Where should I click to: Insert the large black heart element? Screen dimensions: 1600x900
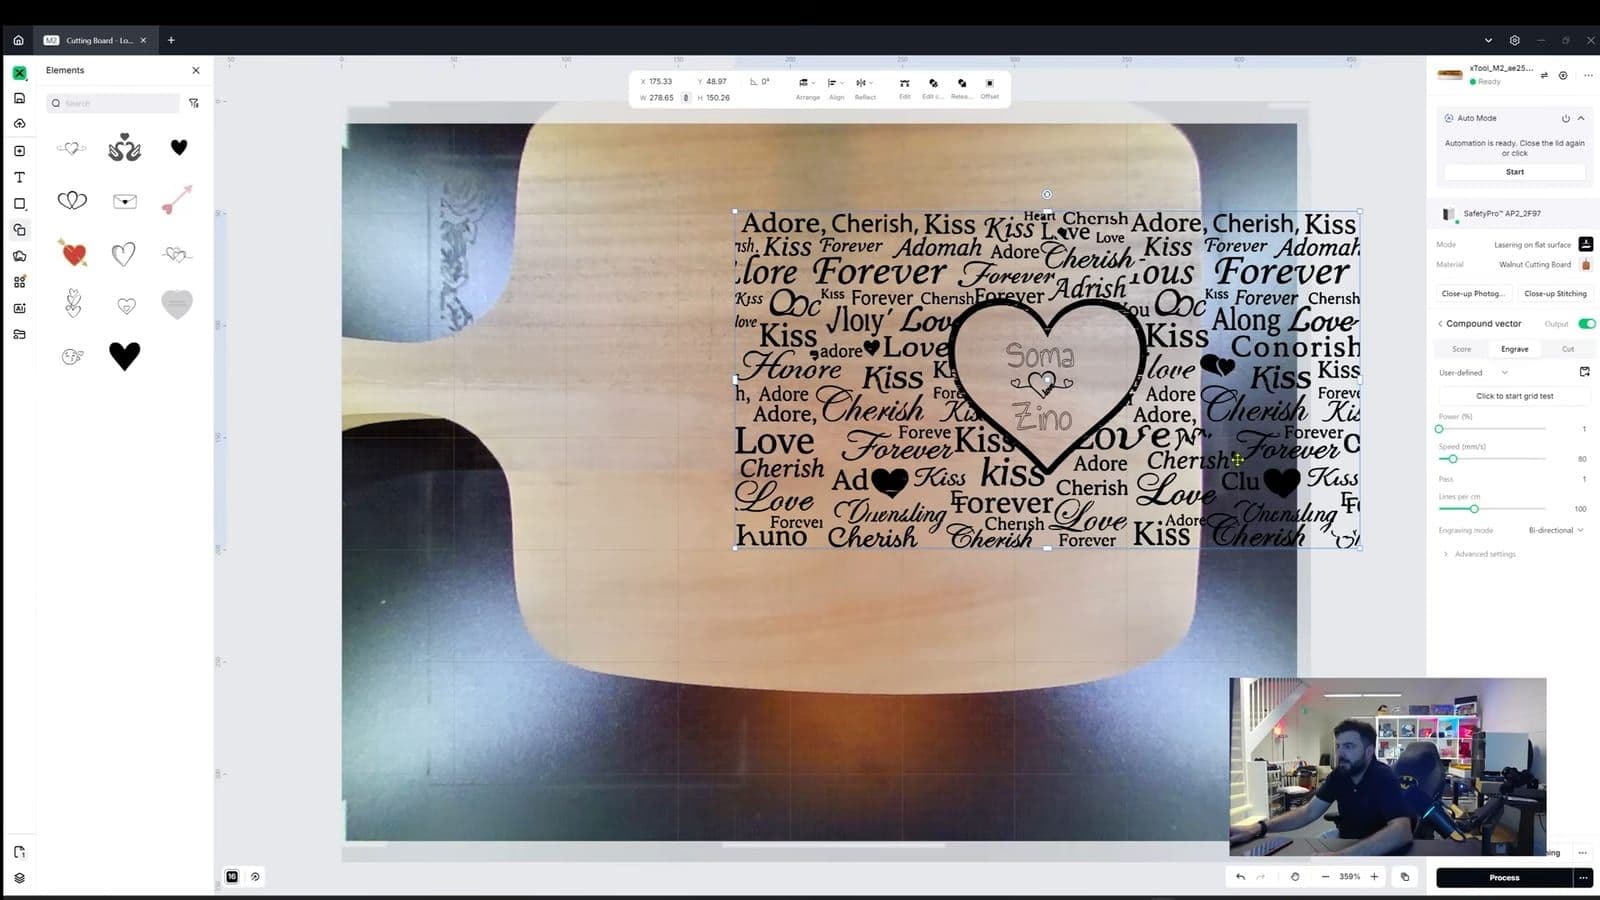click(124, 356)
